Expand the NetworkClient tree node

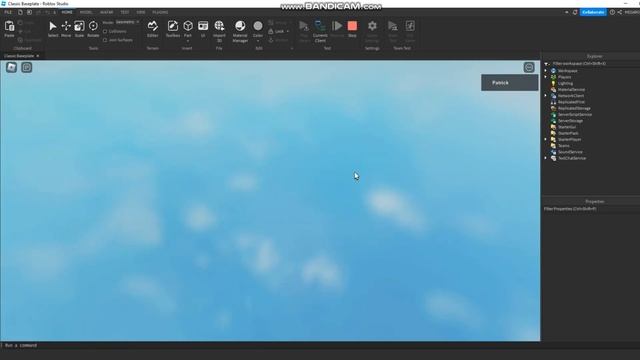pos(546,96)
